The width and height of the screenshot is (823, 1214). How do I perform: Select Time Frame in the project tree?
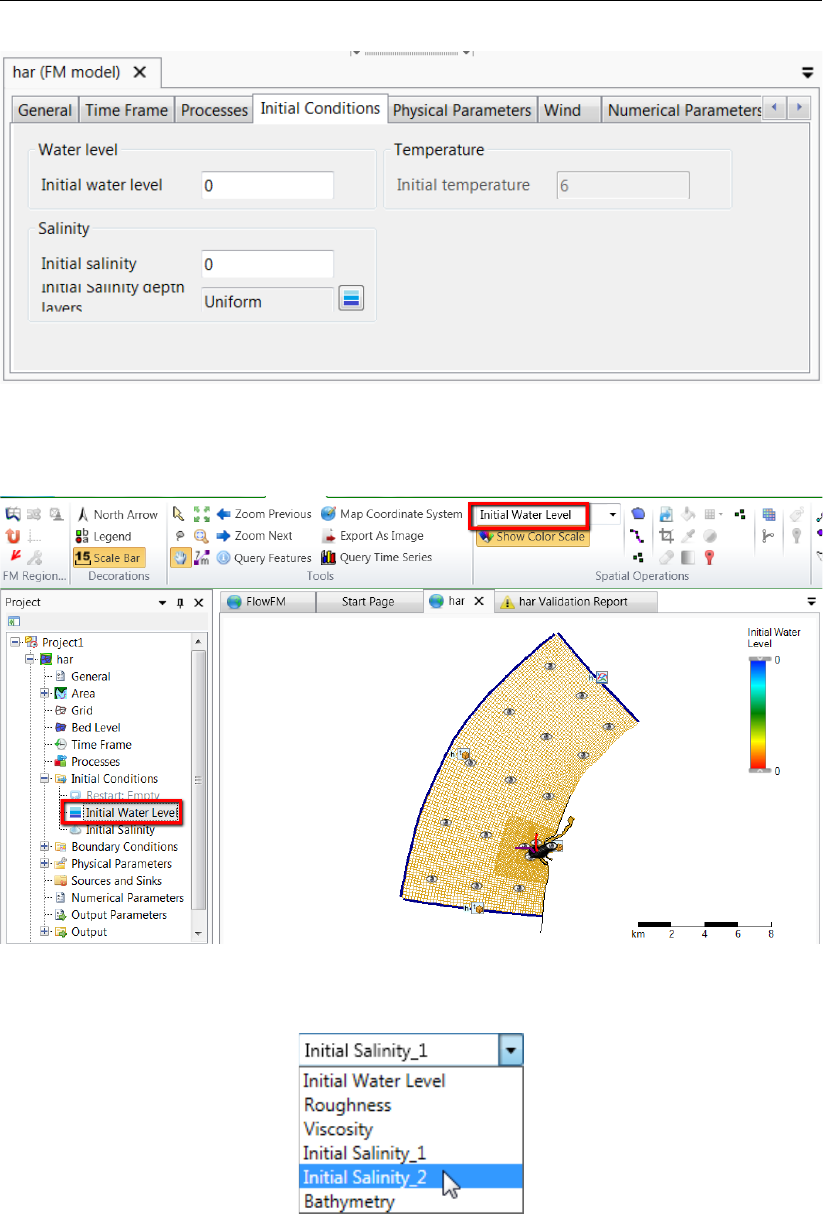pyautogui.click(x=101, y=744)
